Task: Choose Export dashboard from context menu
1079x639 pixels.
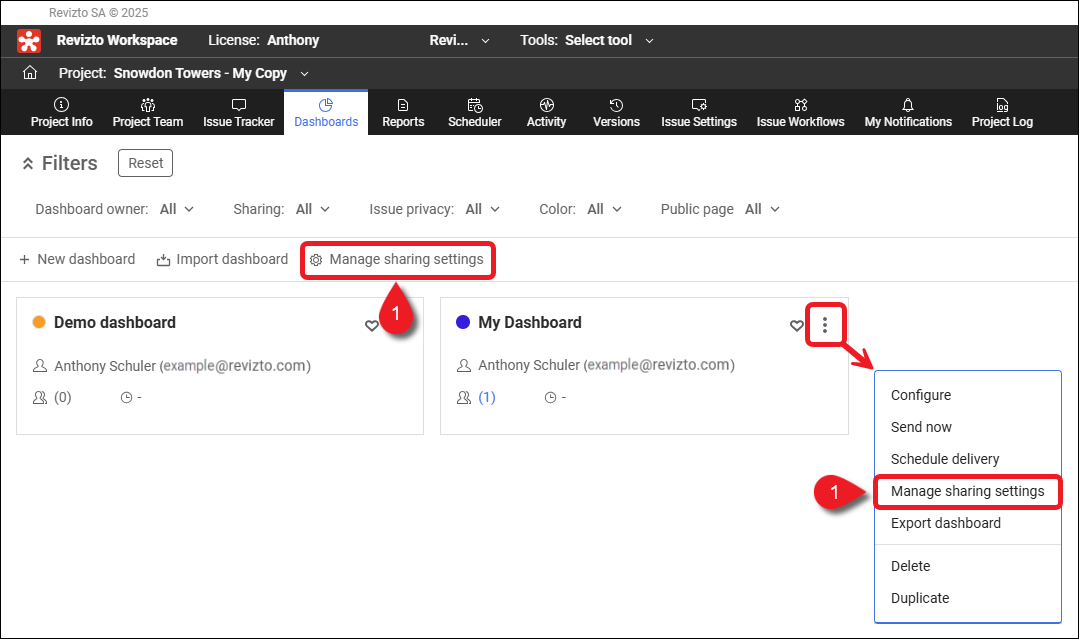Action: point(945,523)
